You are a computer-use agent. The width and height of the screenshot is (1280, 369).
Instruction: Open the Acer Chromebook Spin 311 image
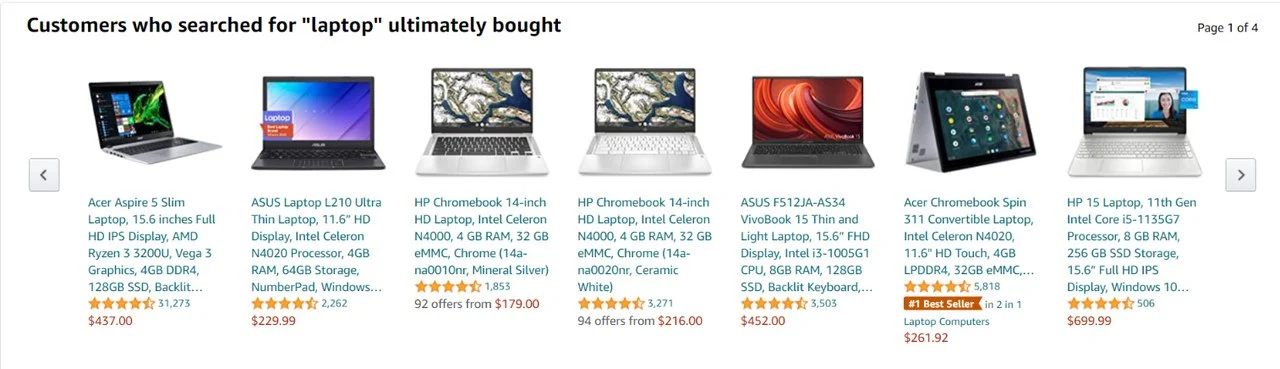click(969, 124)
